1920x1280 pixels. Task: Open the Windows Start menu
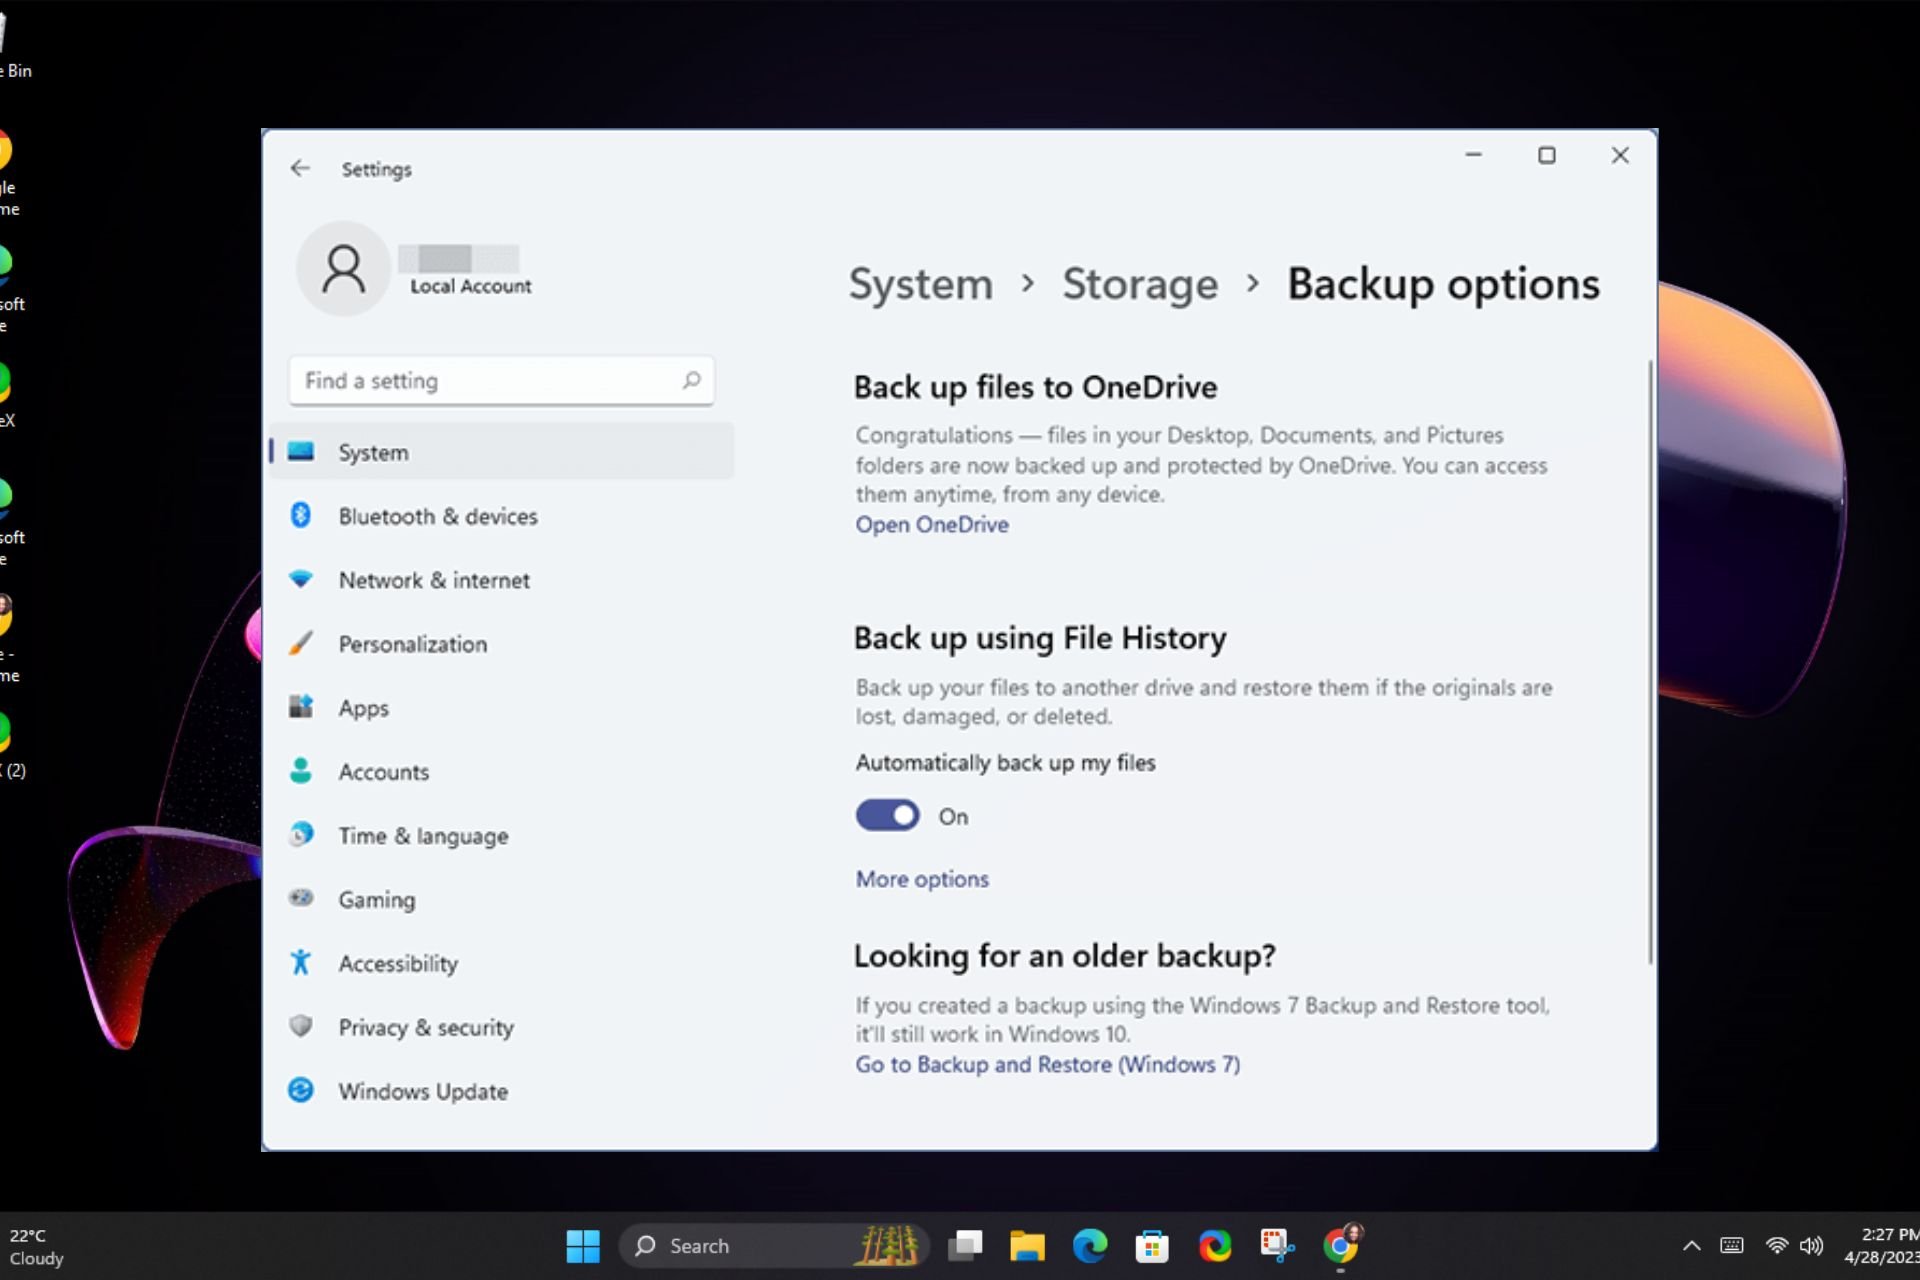[583, 1246]
